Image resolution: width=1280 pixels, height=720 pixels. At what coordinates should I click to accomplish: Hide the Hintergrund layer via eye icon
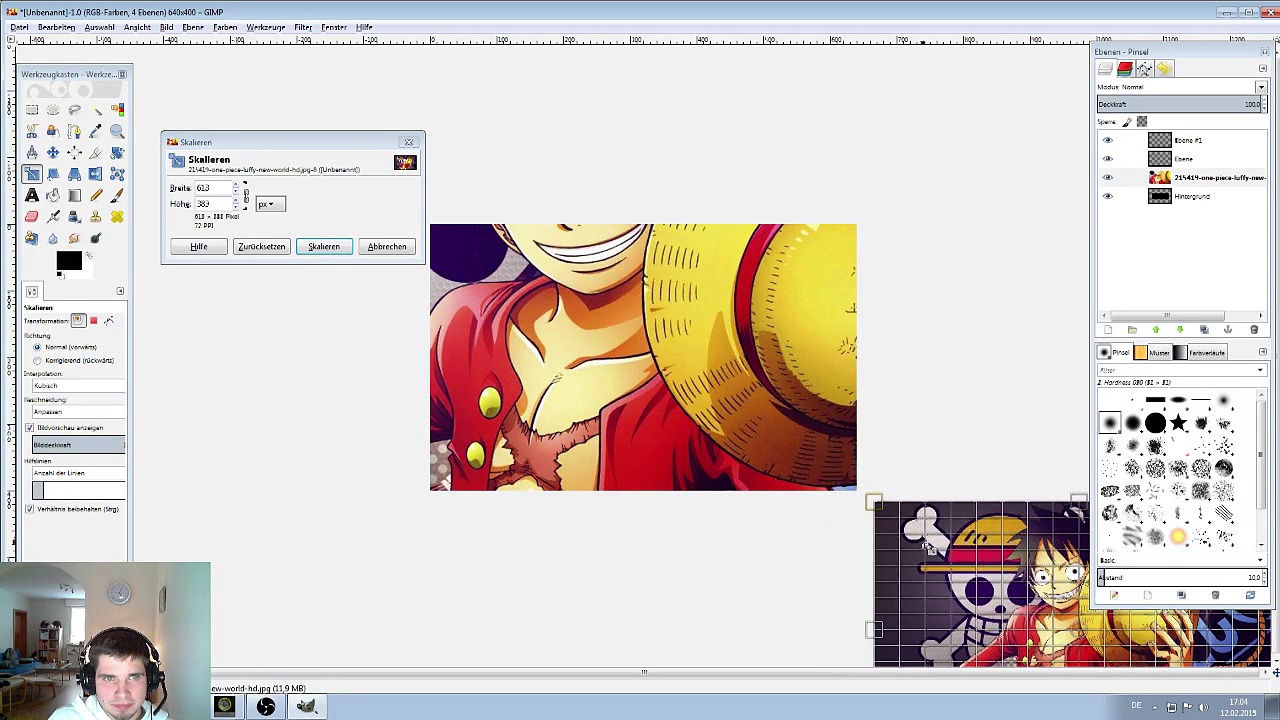click(1107, 197)
